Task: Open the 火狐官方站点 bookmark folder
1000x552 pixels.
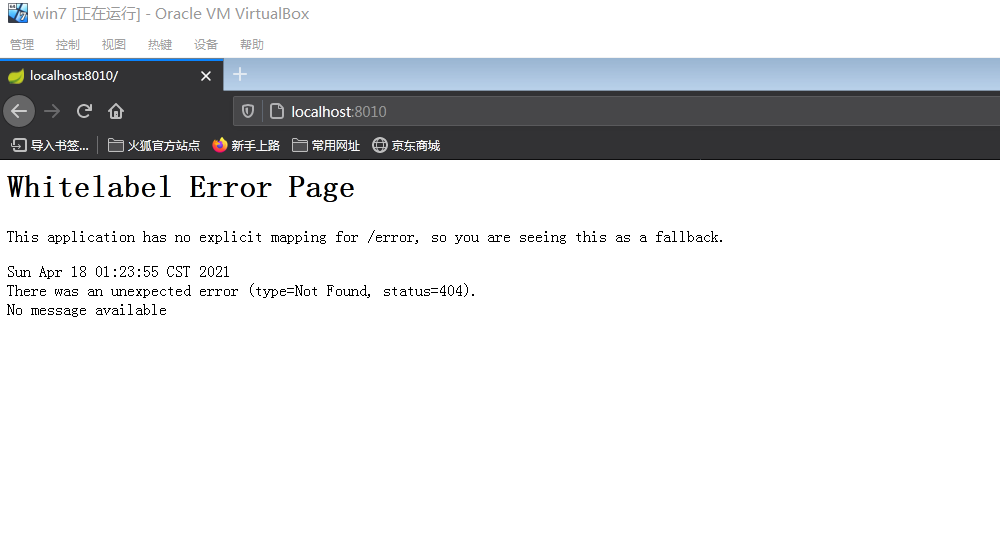Action: (x=154, y=145)
